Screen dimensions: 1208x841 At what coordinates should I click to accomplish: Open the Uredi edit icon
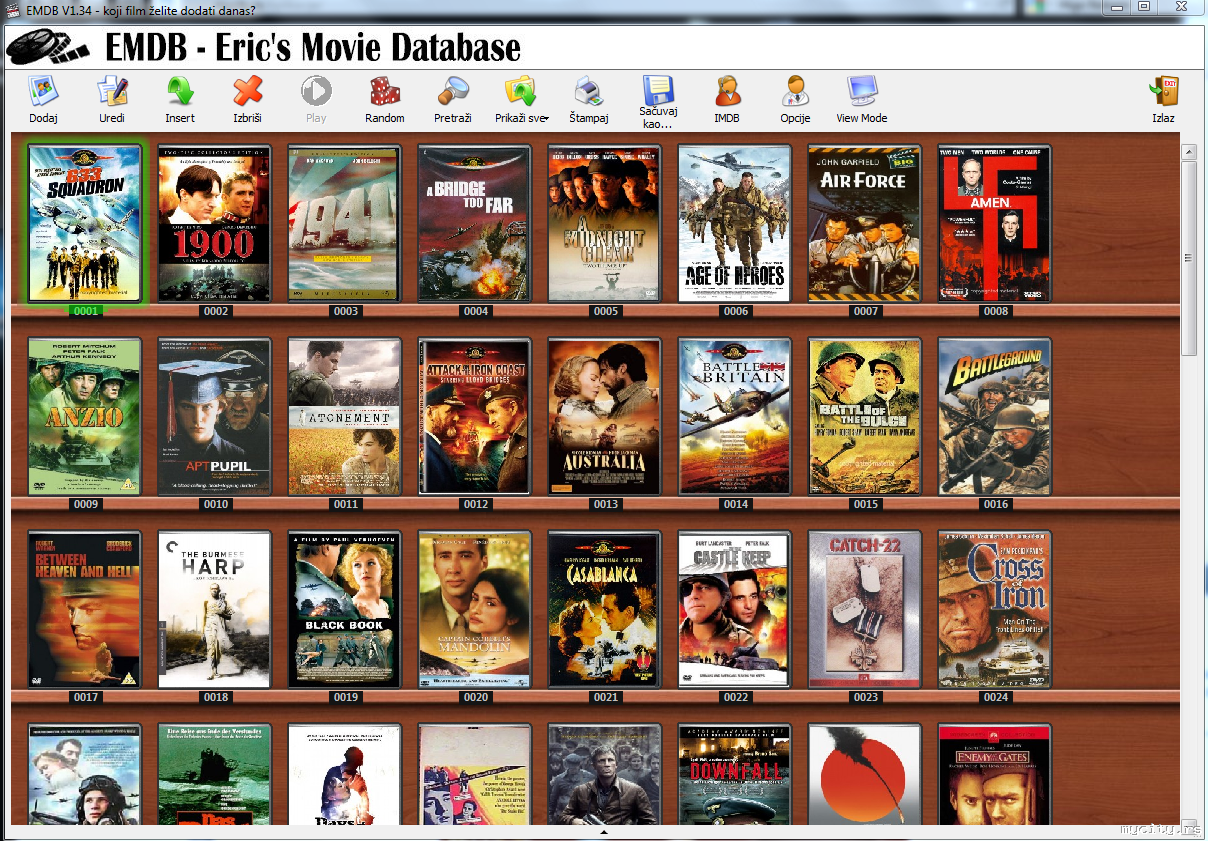pyautogui.click(x=112, y=91)
